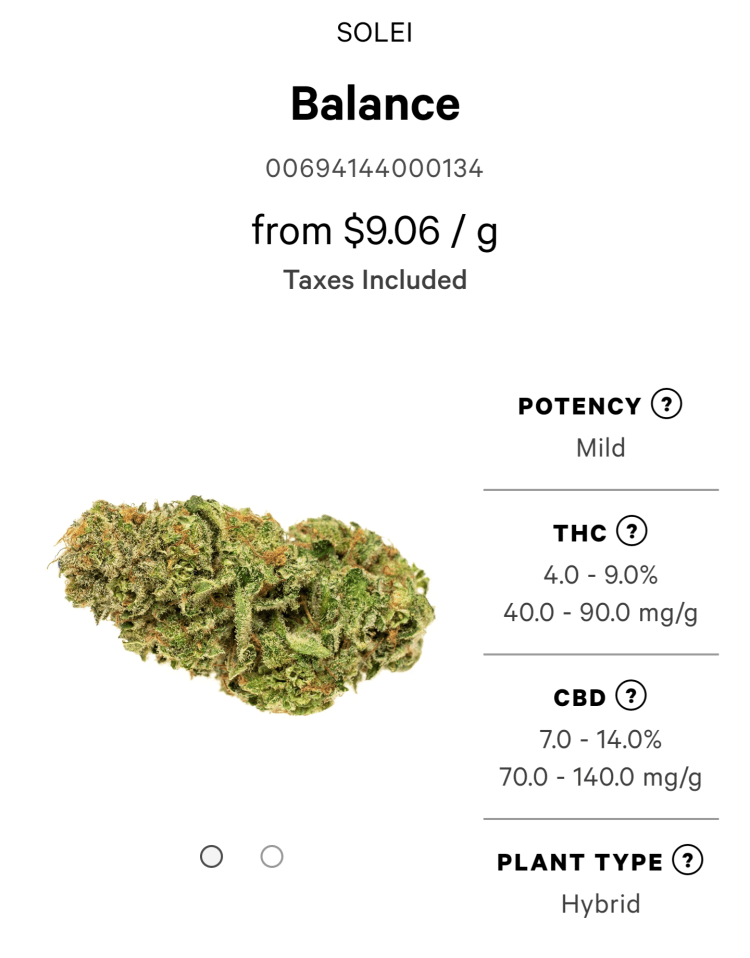The image size is (750, 958).
Task: Open the THC info question mark icon
Action: (631, 532)
